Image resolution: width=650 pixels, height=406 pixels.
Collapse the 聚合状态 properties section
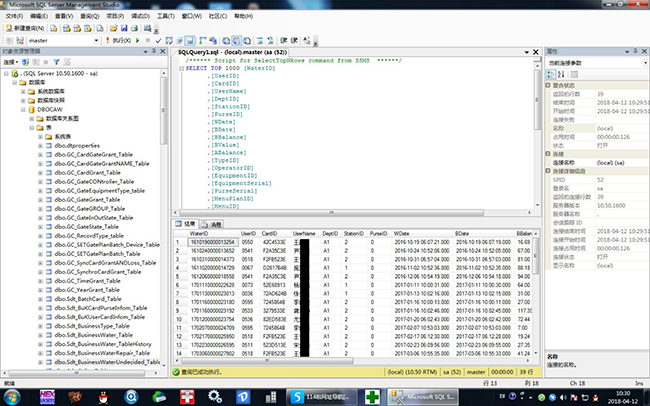(548, 85)
